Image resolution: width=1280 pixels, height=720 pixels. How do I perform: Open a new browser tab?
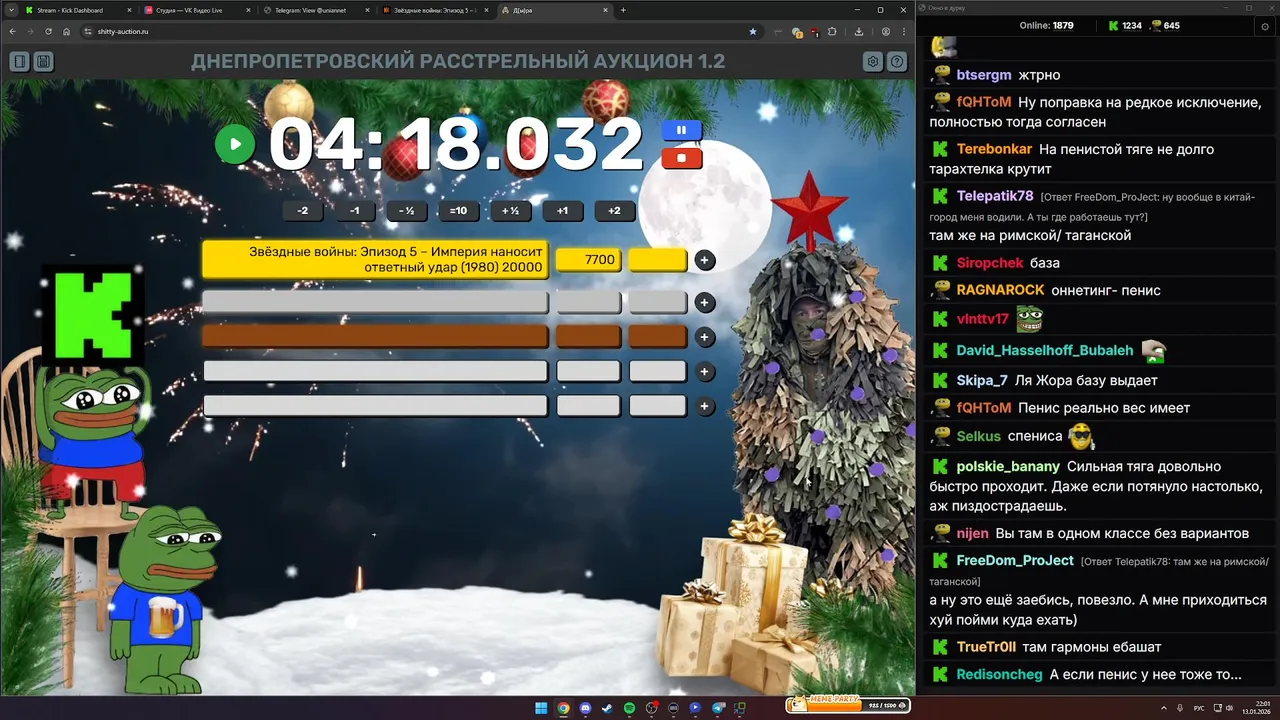pyautogui.click(x=623, y=10)
